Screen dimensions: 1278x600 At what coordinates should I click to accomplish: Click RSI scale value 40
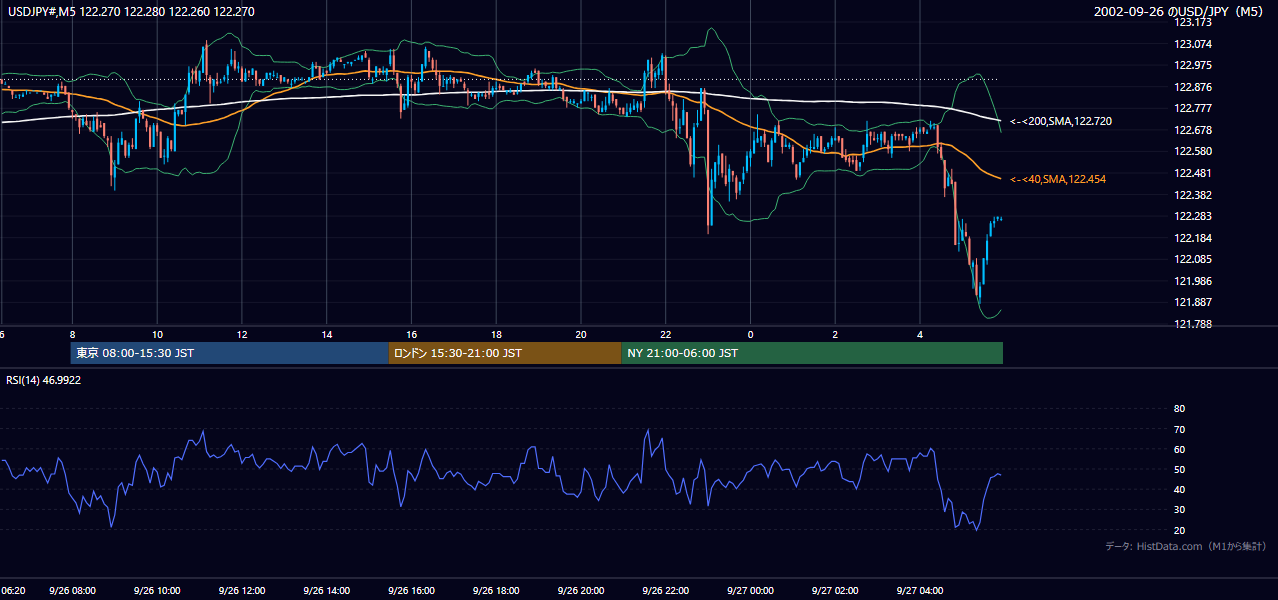(1179, 489)
